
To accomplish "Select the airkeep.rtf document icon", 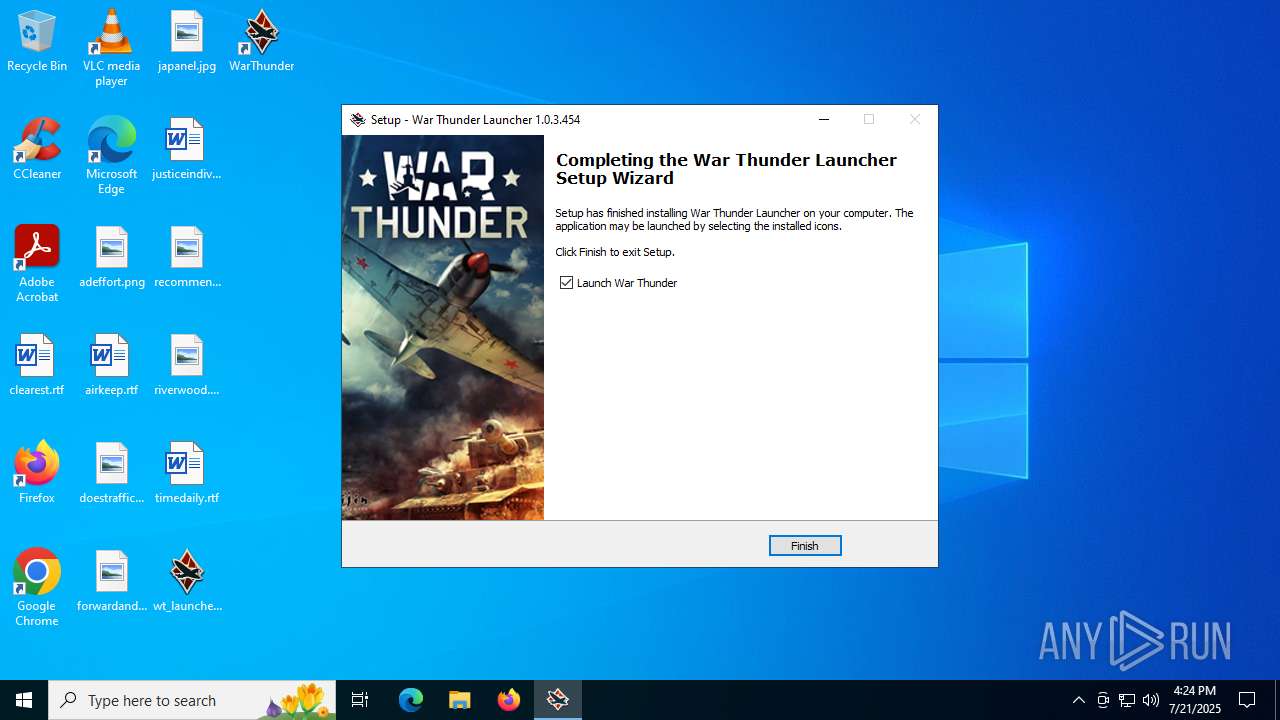I will pos(111,366).
